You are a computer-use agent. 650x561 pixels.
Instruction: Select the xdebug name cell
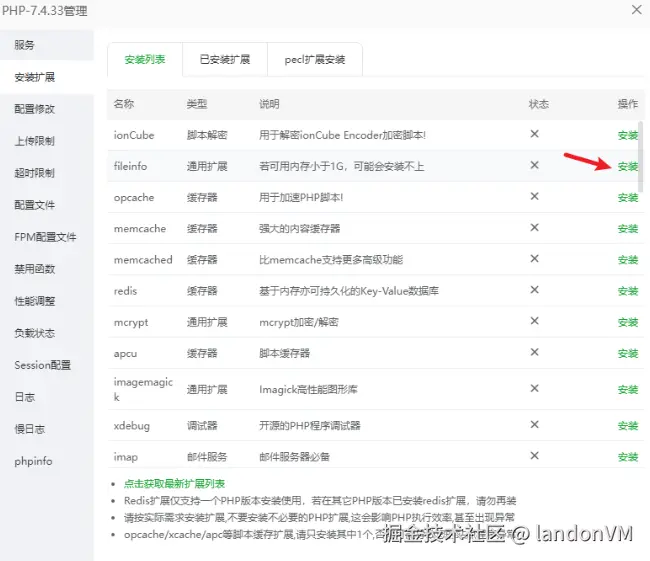click(x=132, y=426)
